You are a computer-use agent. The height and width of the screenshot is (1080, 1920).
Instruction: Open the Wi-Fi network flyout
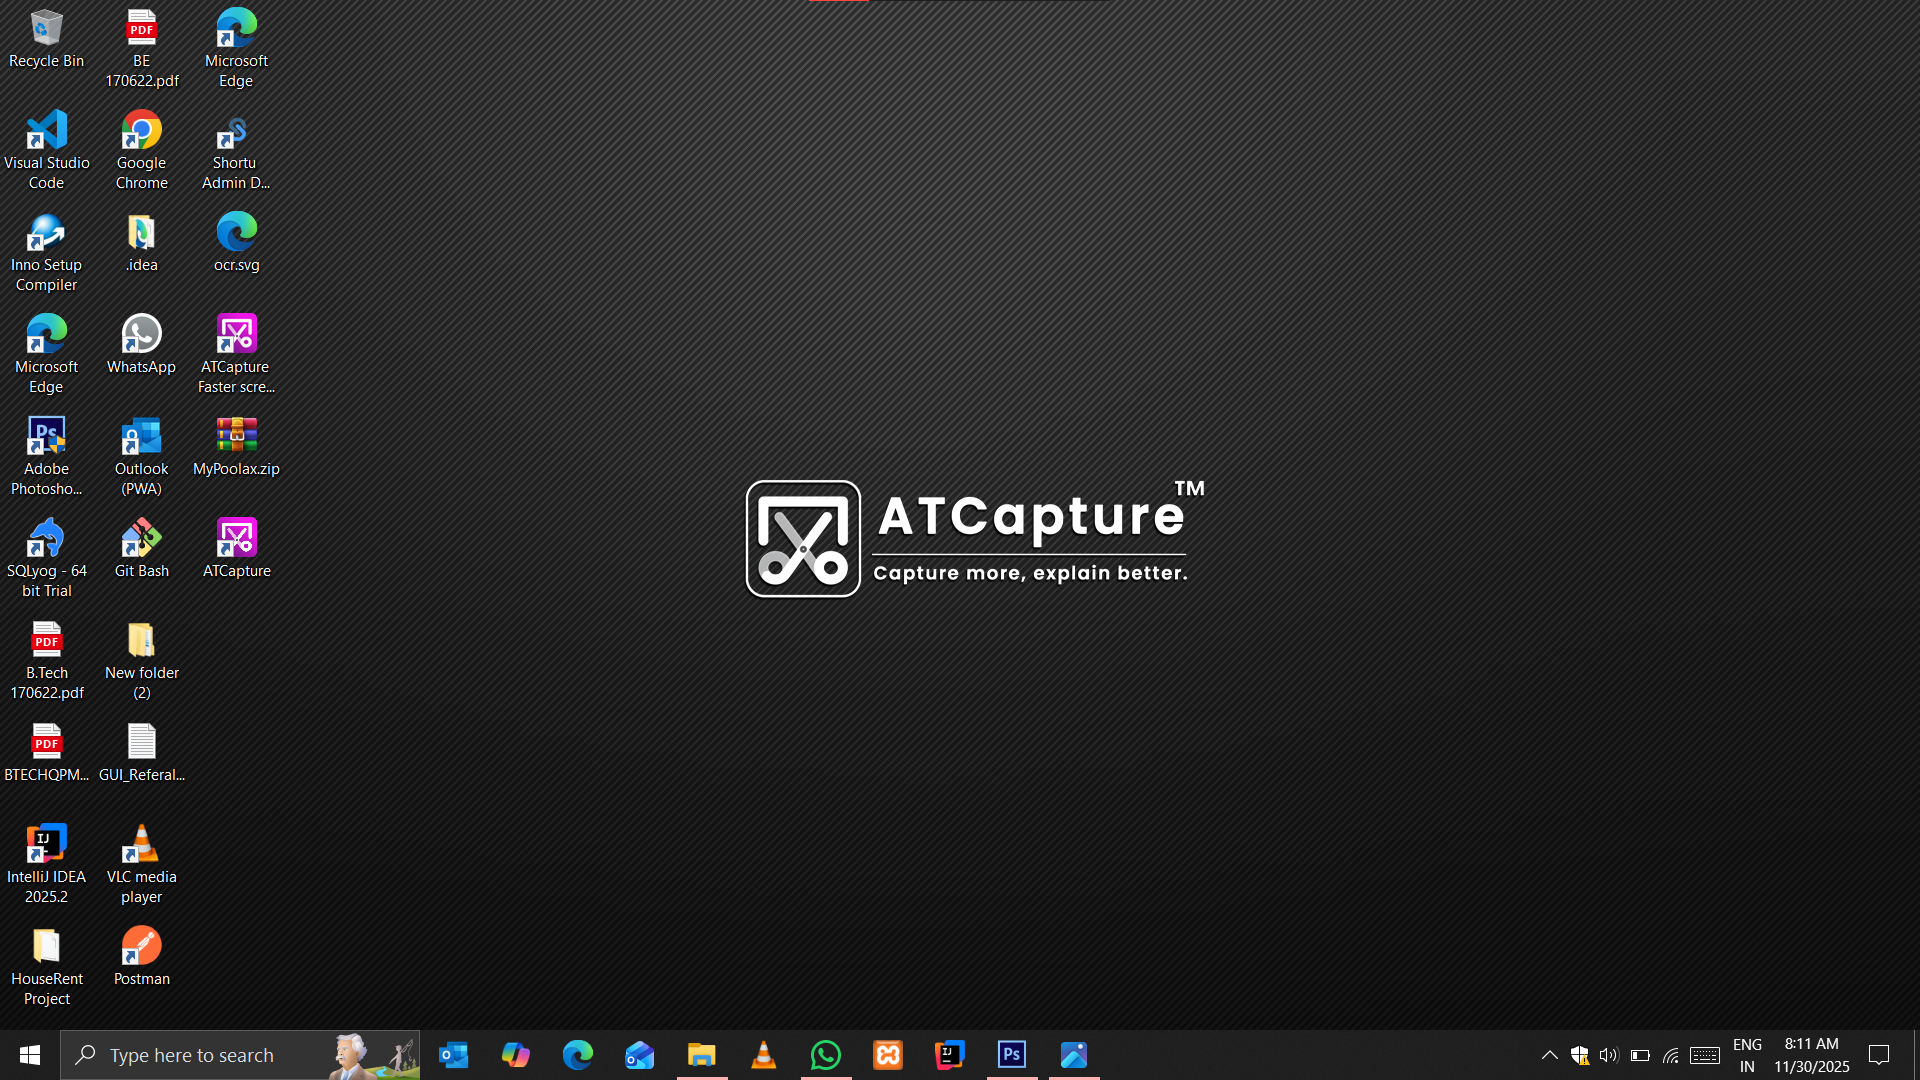[1670, 1055]
